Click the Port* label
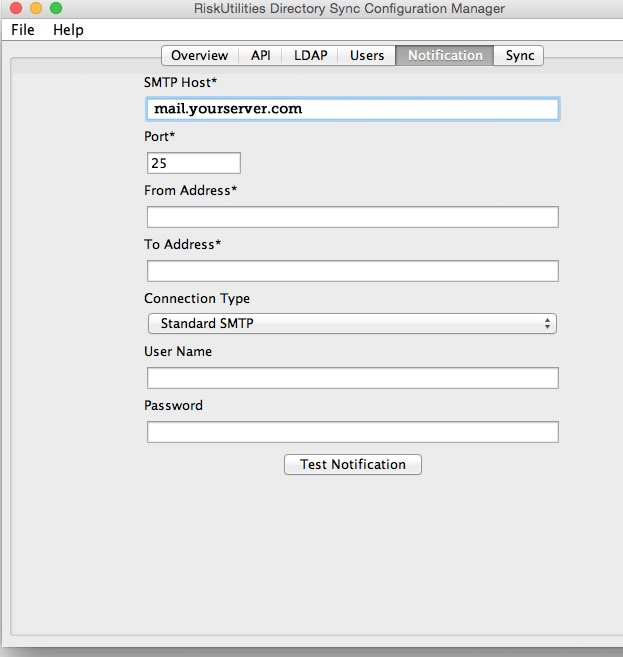This screenshot has width=623, height=657. pyautogui.click(x=160, y=136)
